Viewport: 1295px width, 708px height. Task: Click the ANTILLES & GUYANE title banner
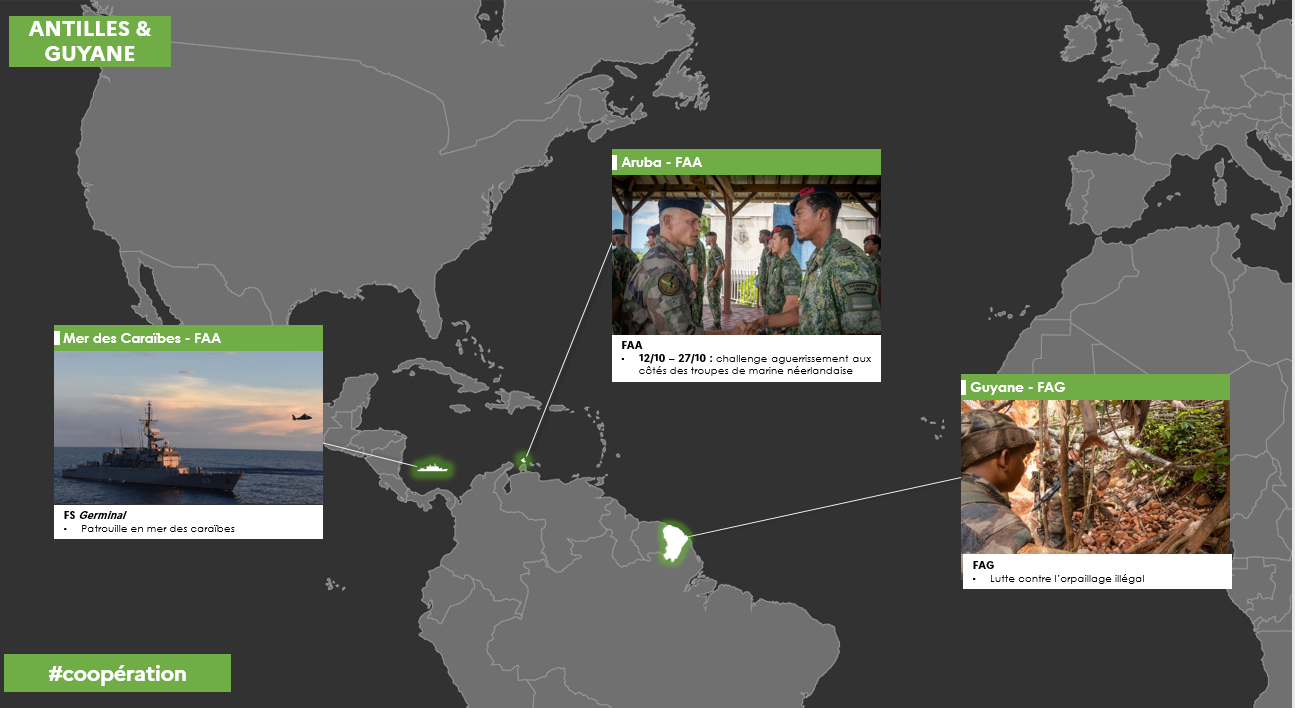(90, 41)
